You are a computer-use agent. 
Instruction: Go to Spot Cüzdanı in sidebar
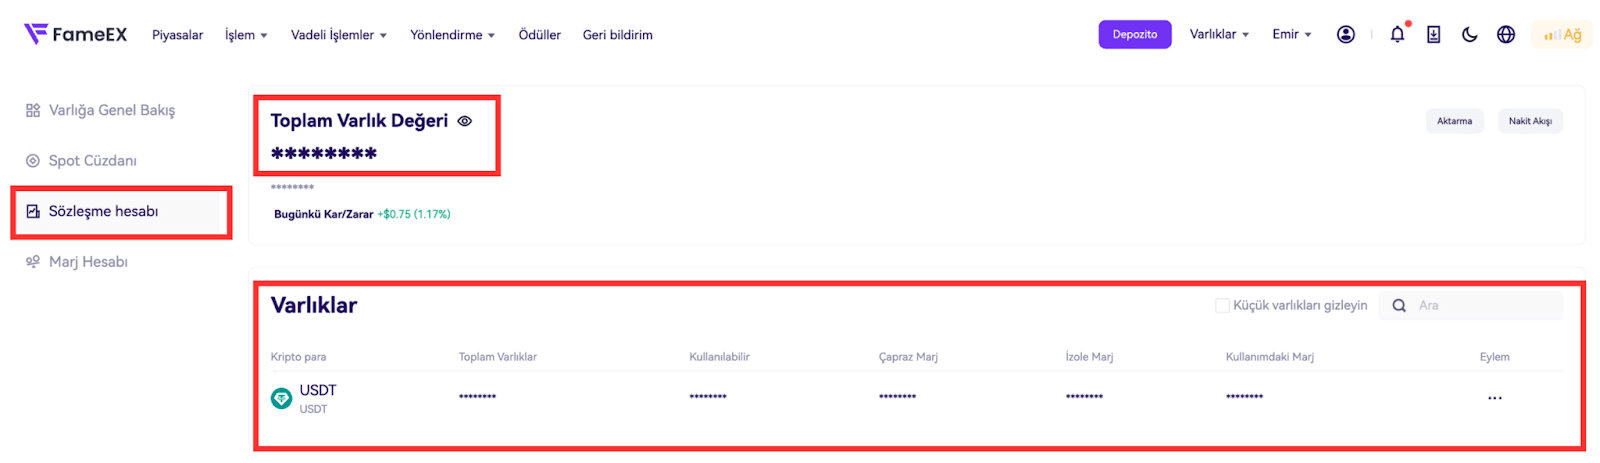pyautogui.click(x=92, y=161)
